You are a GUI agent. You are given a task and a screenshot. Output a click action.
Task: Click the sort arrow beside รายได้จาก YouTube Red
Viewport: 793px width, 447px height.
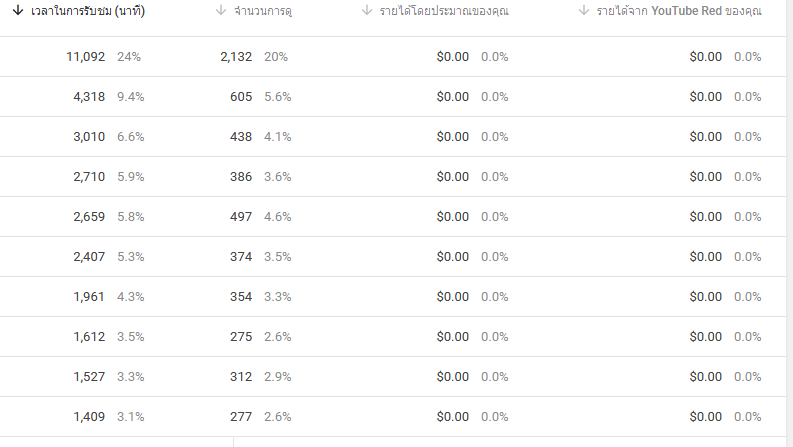coord(584,12)
